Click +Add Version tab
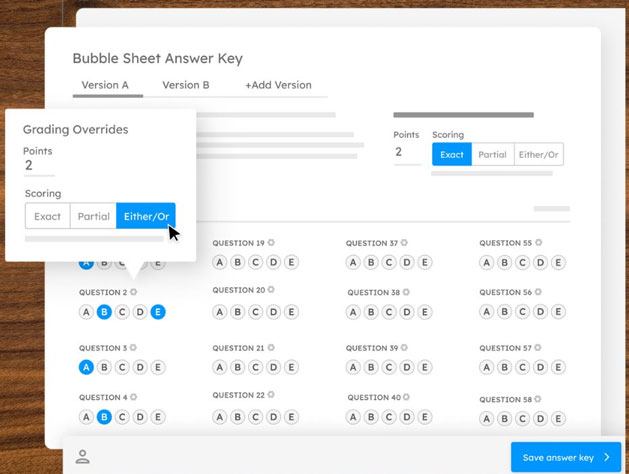Image resolution: width=629 pixels, height=474 pixels. click(x=278, y=85)
